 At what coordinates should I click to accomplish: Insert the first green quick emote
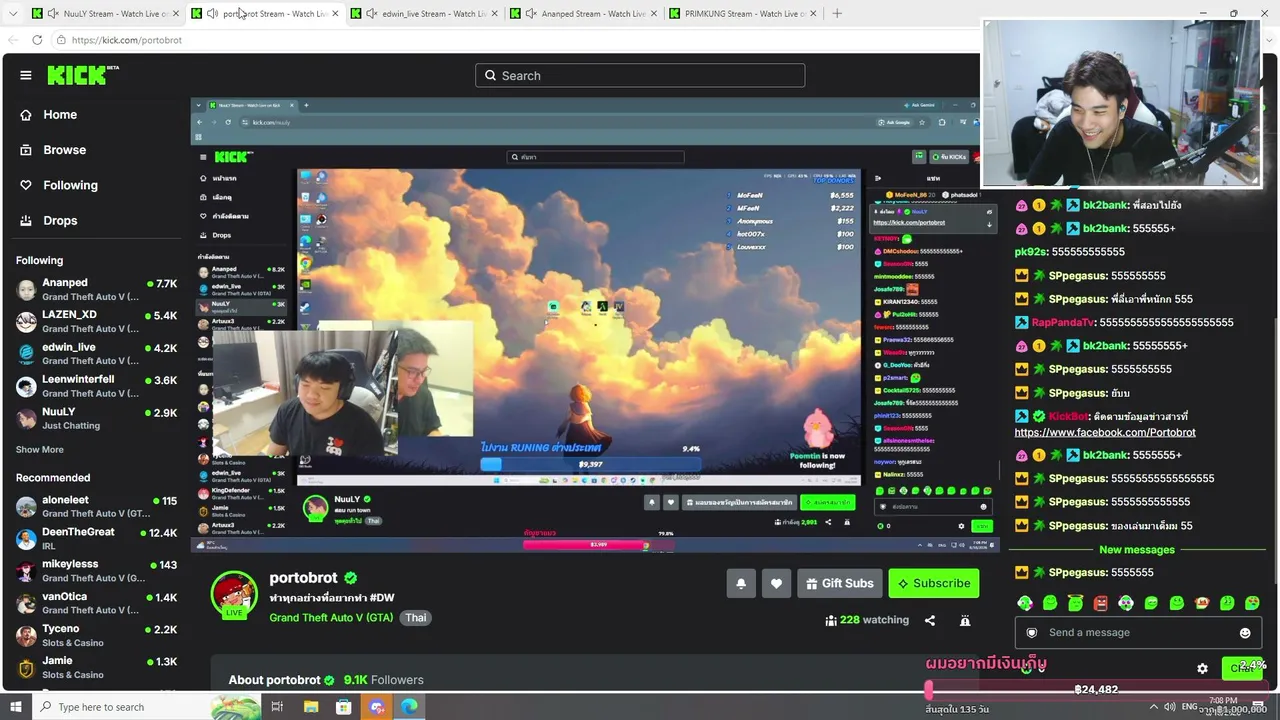(1025, 603)
